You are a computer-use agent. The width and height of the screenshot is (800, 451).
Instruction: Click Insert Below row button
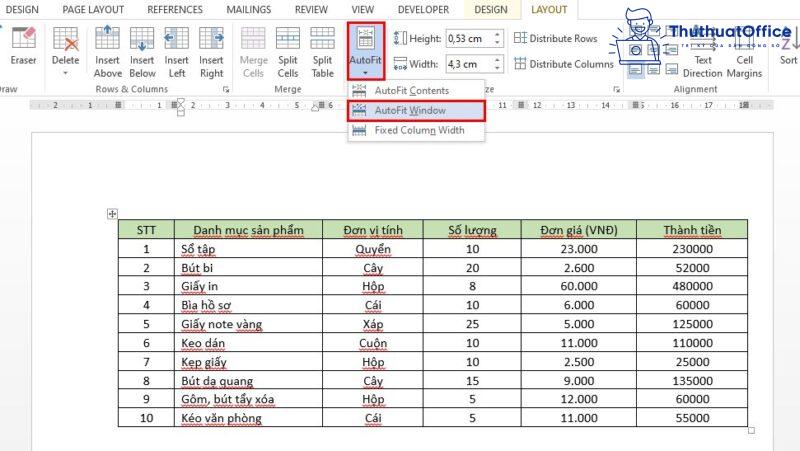pyautogui.click(x=142, y=52)
